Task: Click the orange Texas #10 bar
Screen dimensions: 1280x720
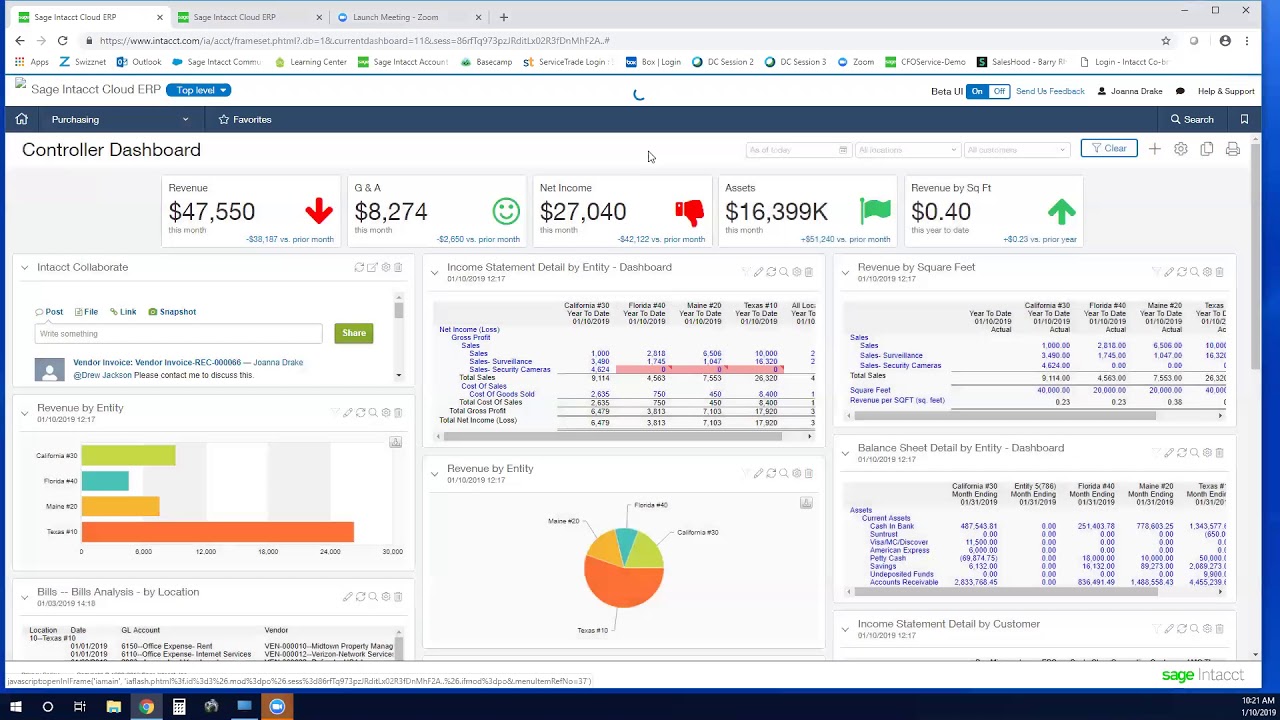Action: click(217, 532)
